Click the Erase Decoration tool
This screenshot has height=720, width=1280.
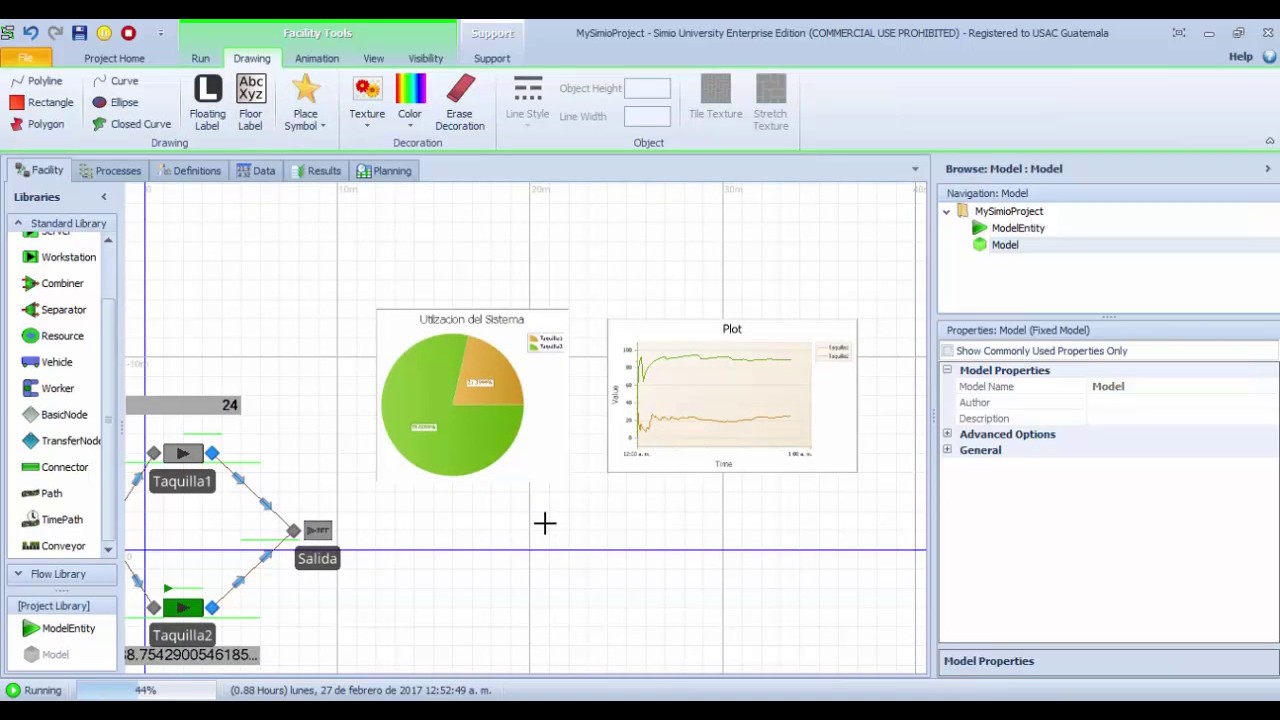tap(460, 103)
